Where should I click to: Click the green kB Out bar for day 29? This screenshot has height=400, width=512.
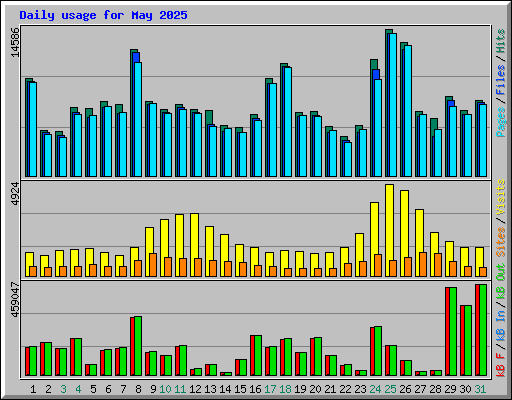453,331
